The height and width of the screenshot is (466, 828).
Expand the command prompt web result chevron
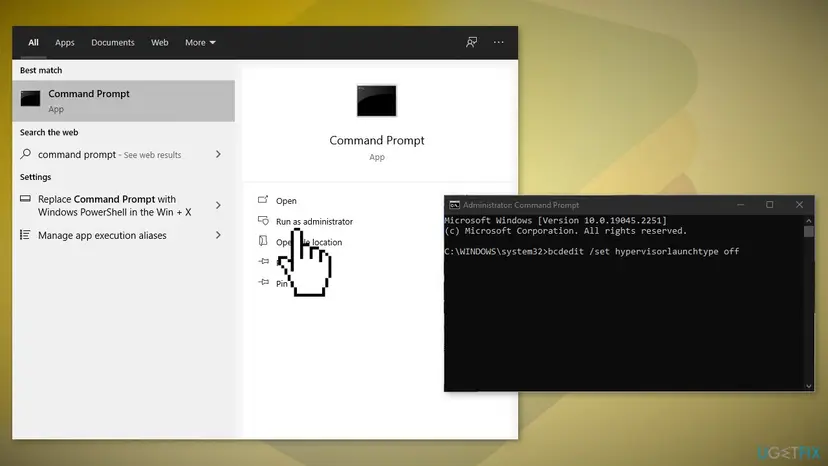218,154
